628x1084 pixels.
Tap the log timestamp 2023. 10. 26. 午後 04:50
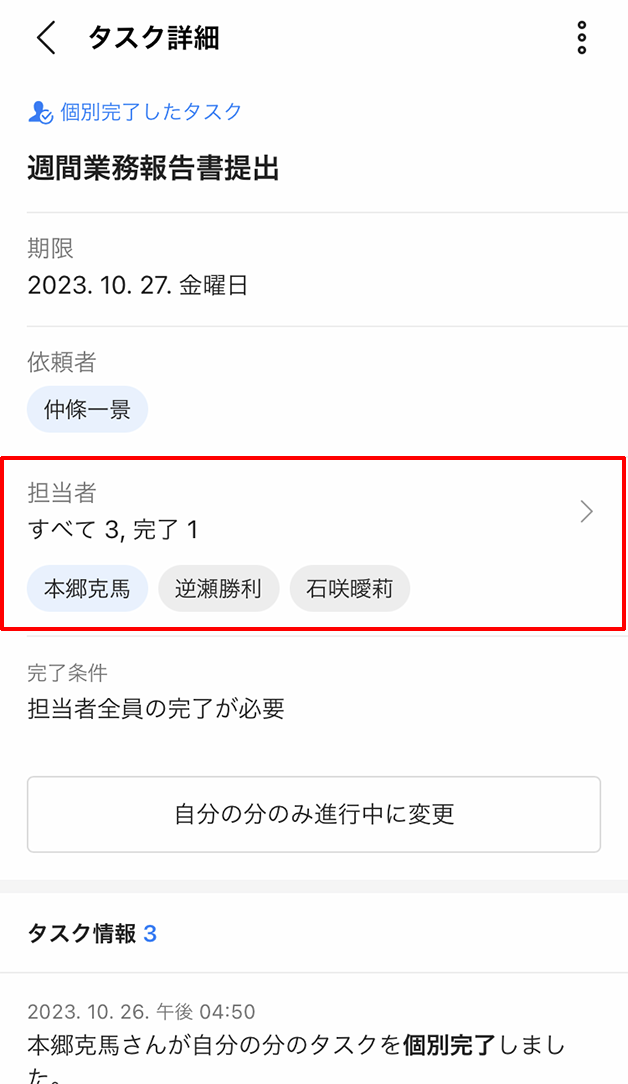click(x=141, y=1011)
